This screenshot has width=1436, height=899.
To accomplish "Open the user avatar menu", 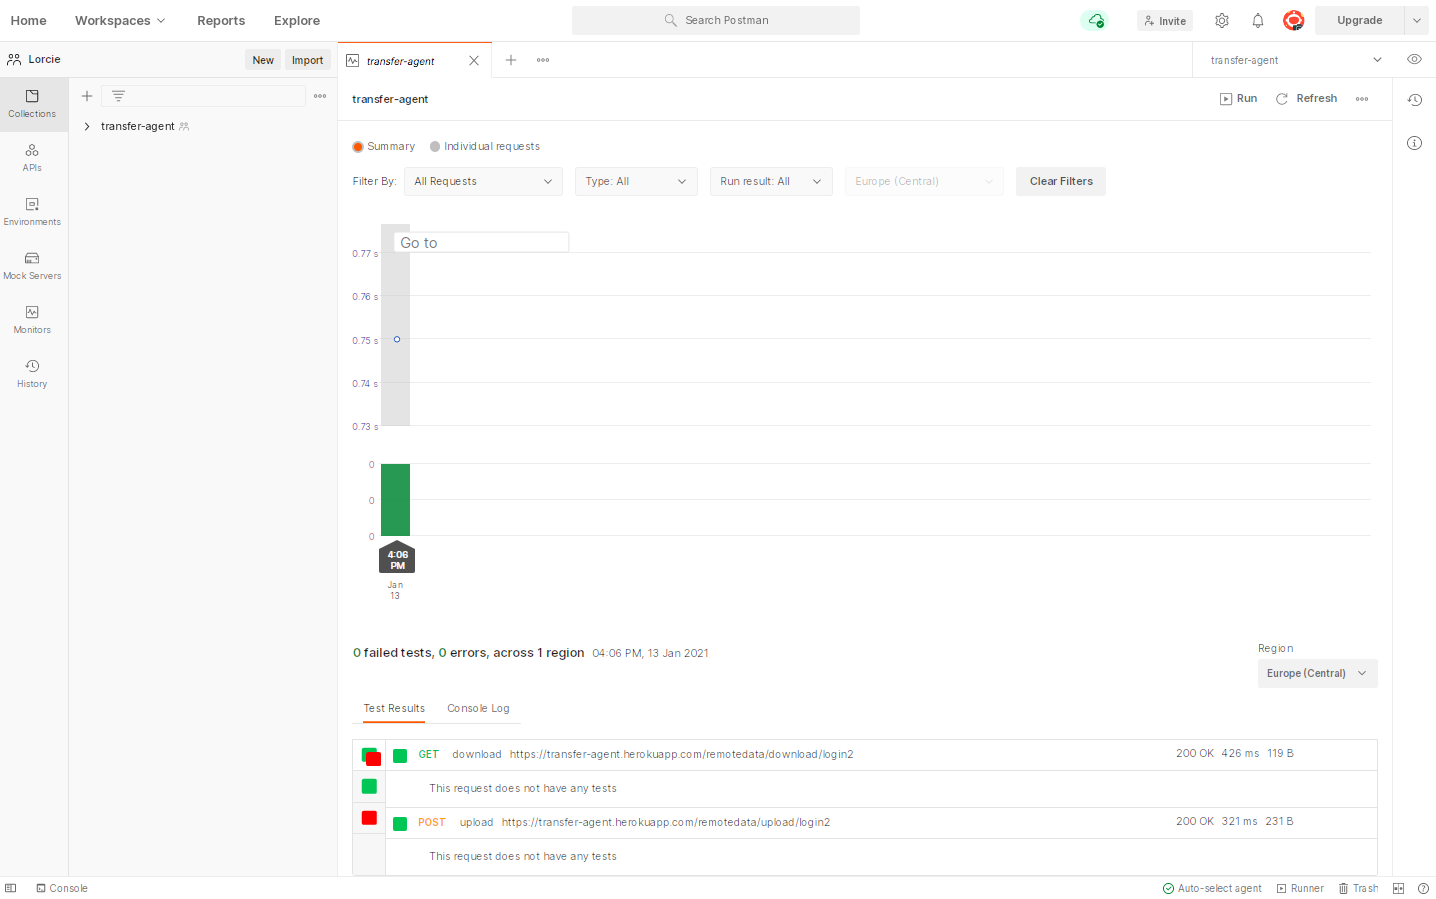I will pyautogui.click(x=1294, y=20).
